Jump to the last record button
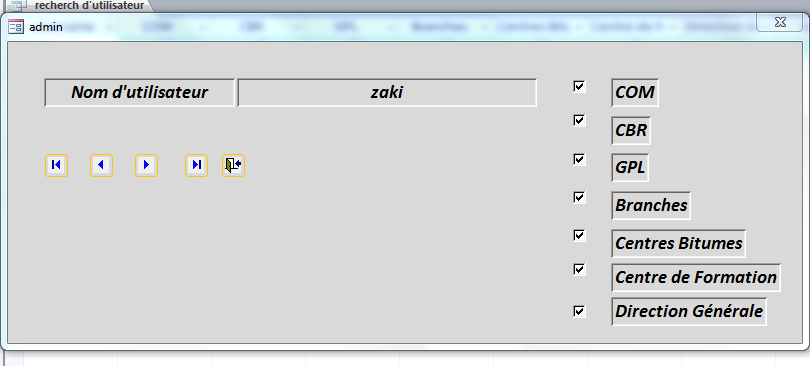 [196, 165]
